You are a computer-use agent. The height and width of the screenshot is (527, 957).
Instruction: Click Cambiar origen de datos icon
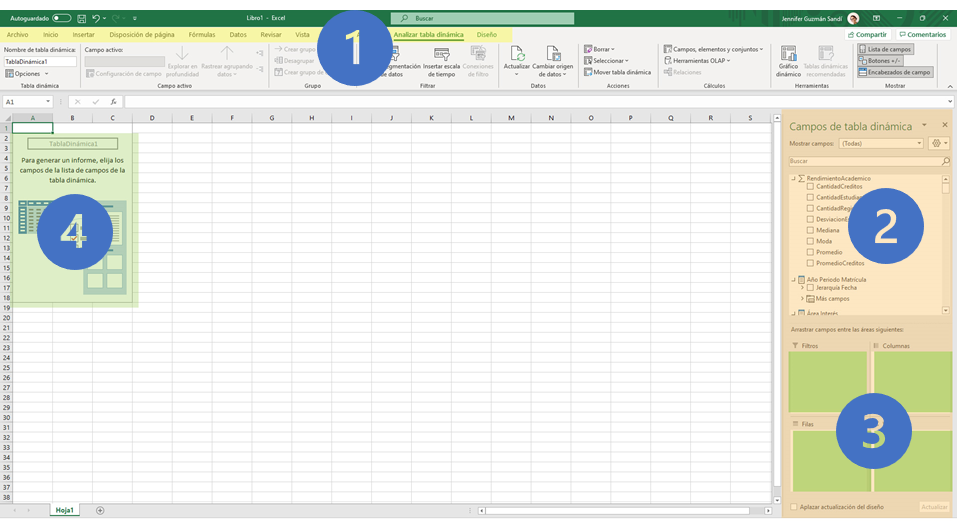tap(552, 55)
